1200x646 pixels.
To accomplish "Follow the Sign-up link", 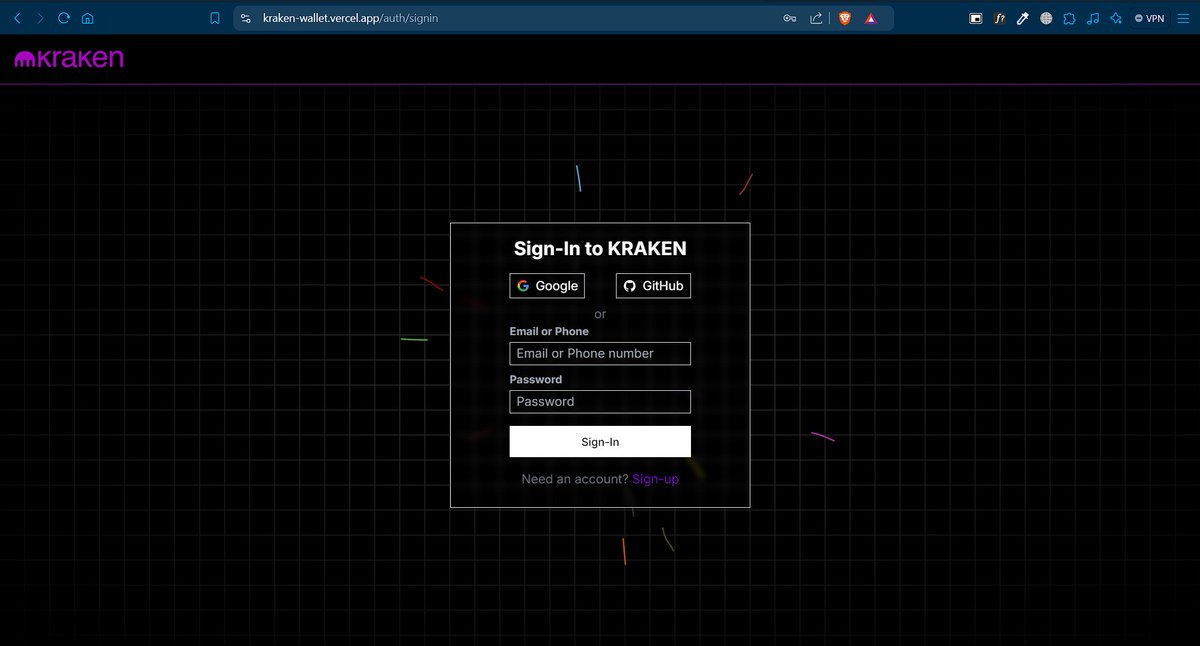I will point(655,479).
